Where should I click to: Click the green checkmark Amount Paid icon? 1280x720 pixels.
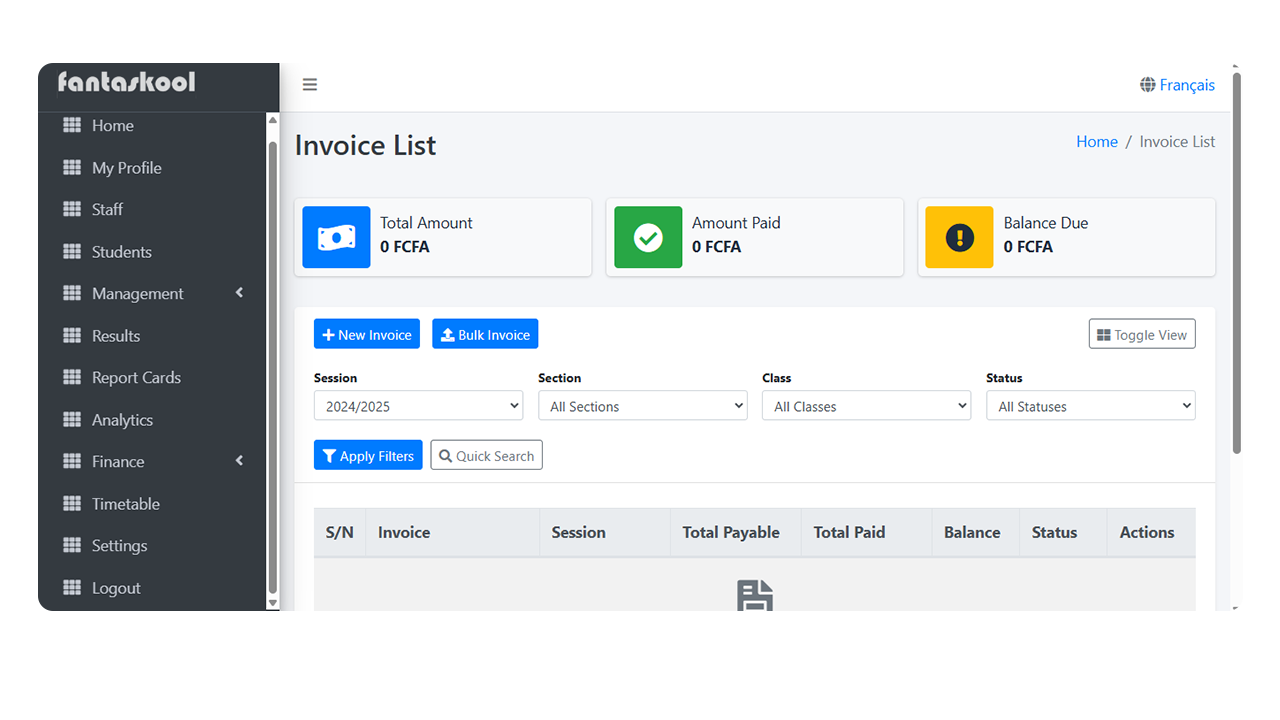648,237
